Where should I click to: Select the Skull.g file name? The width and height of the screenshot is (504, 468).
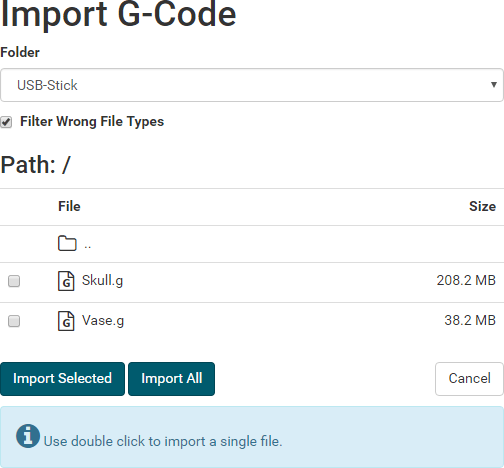(103, 281)
